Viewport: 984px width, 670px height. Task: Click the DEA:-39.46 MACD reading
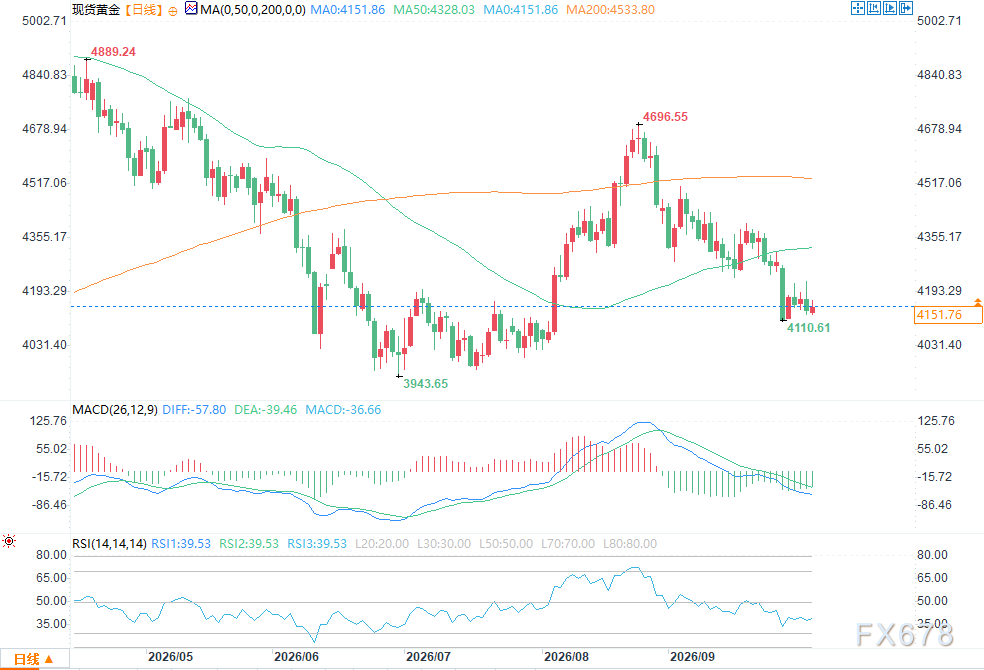(x=265, y=410)
